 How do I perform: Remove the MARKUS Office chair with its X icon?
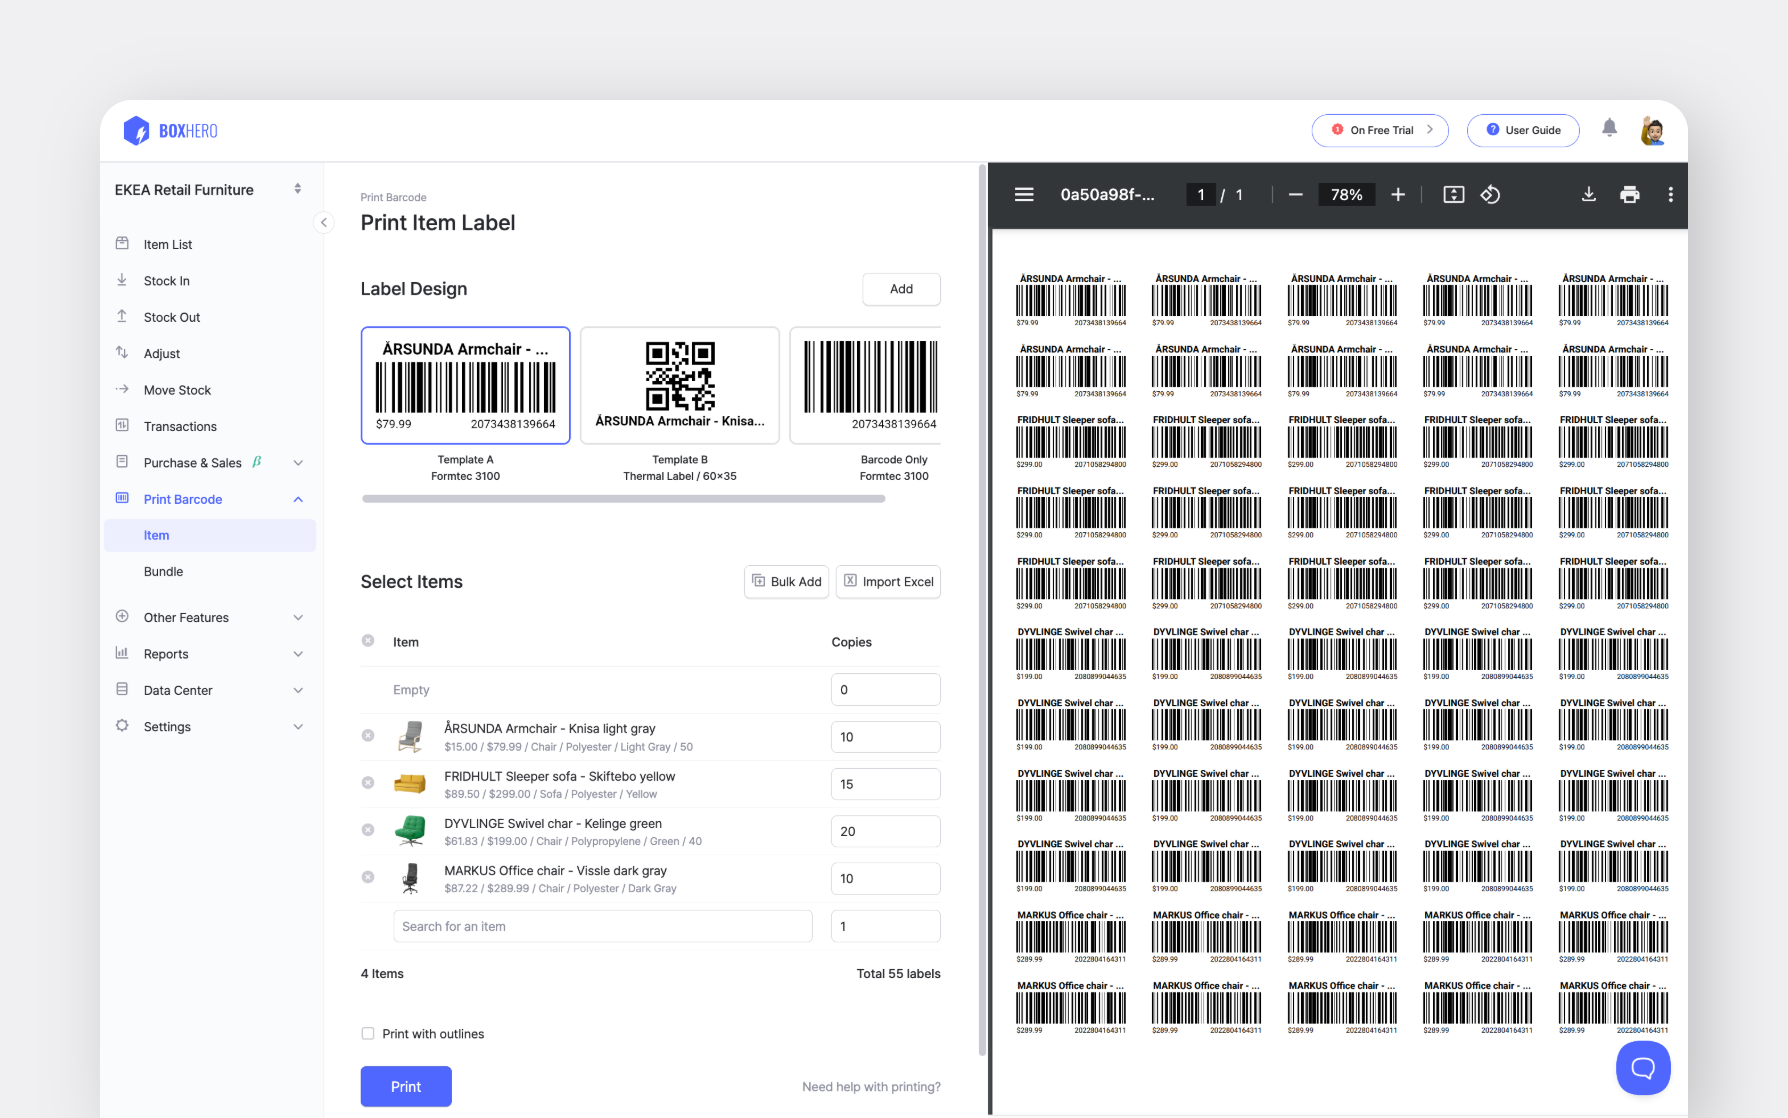click(x=367, y=877)
